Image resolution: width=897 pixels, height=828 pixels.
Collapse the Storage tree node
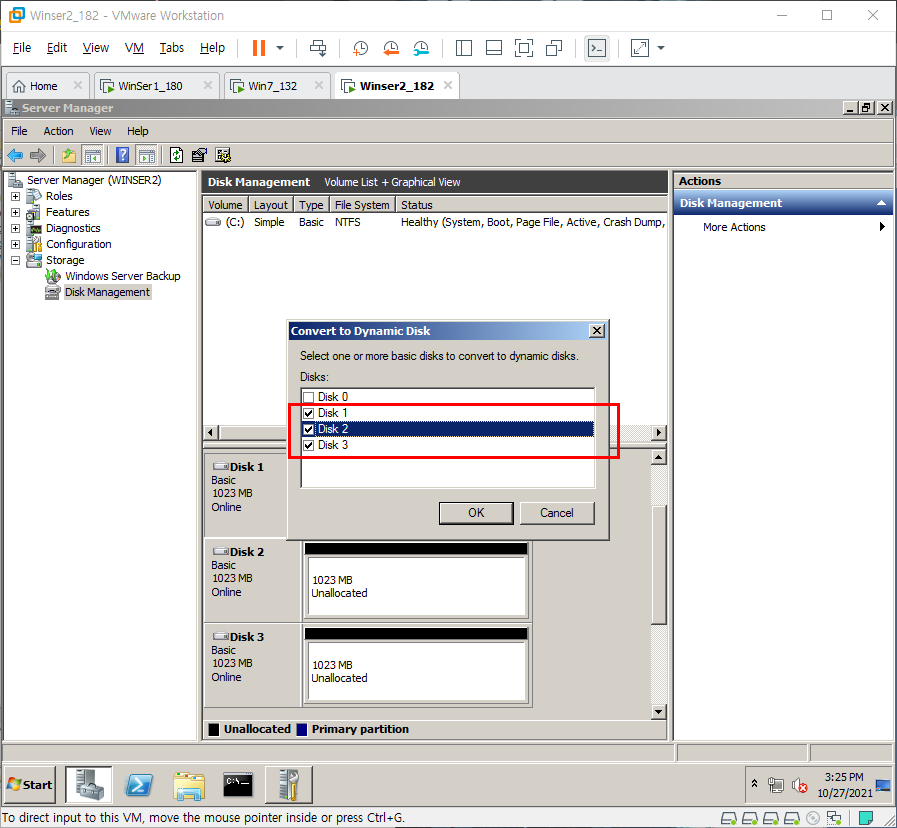coord(15,260)
